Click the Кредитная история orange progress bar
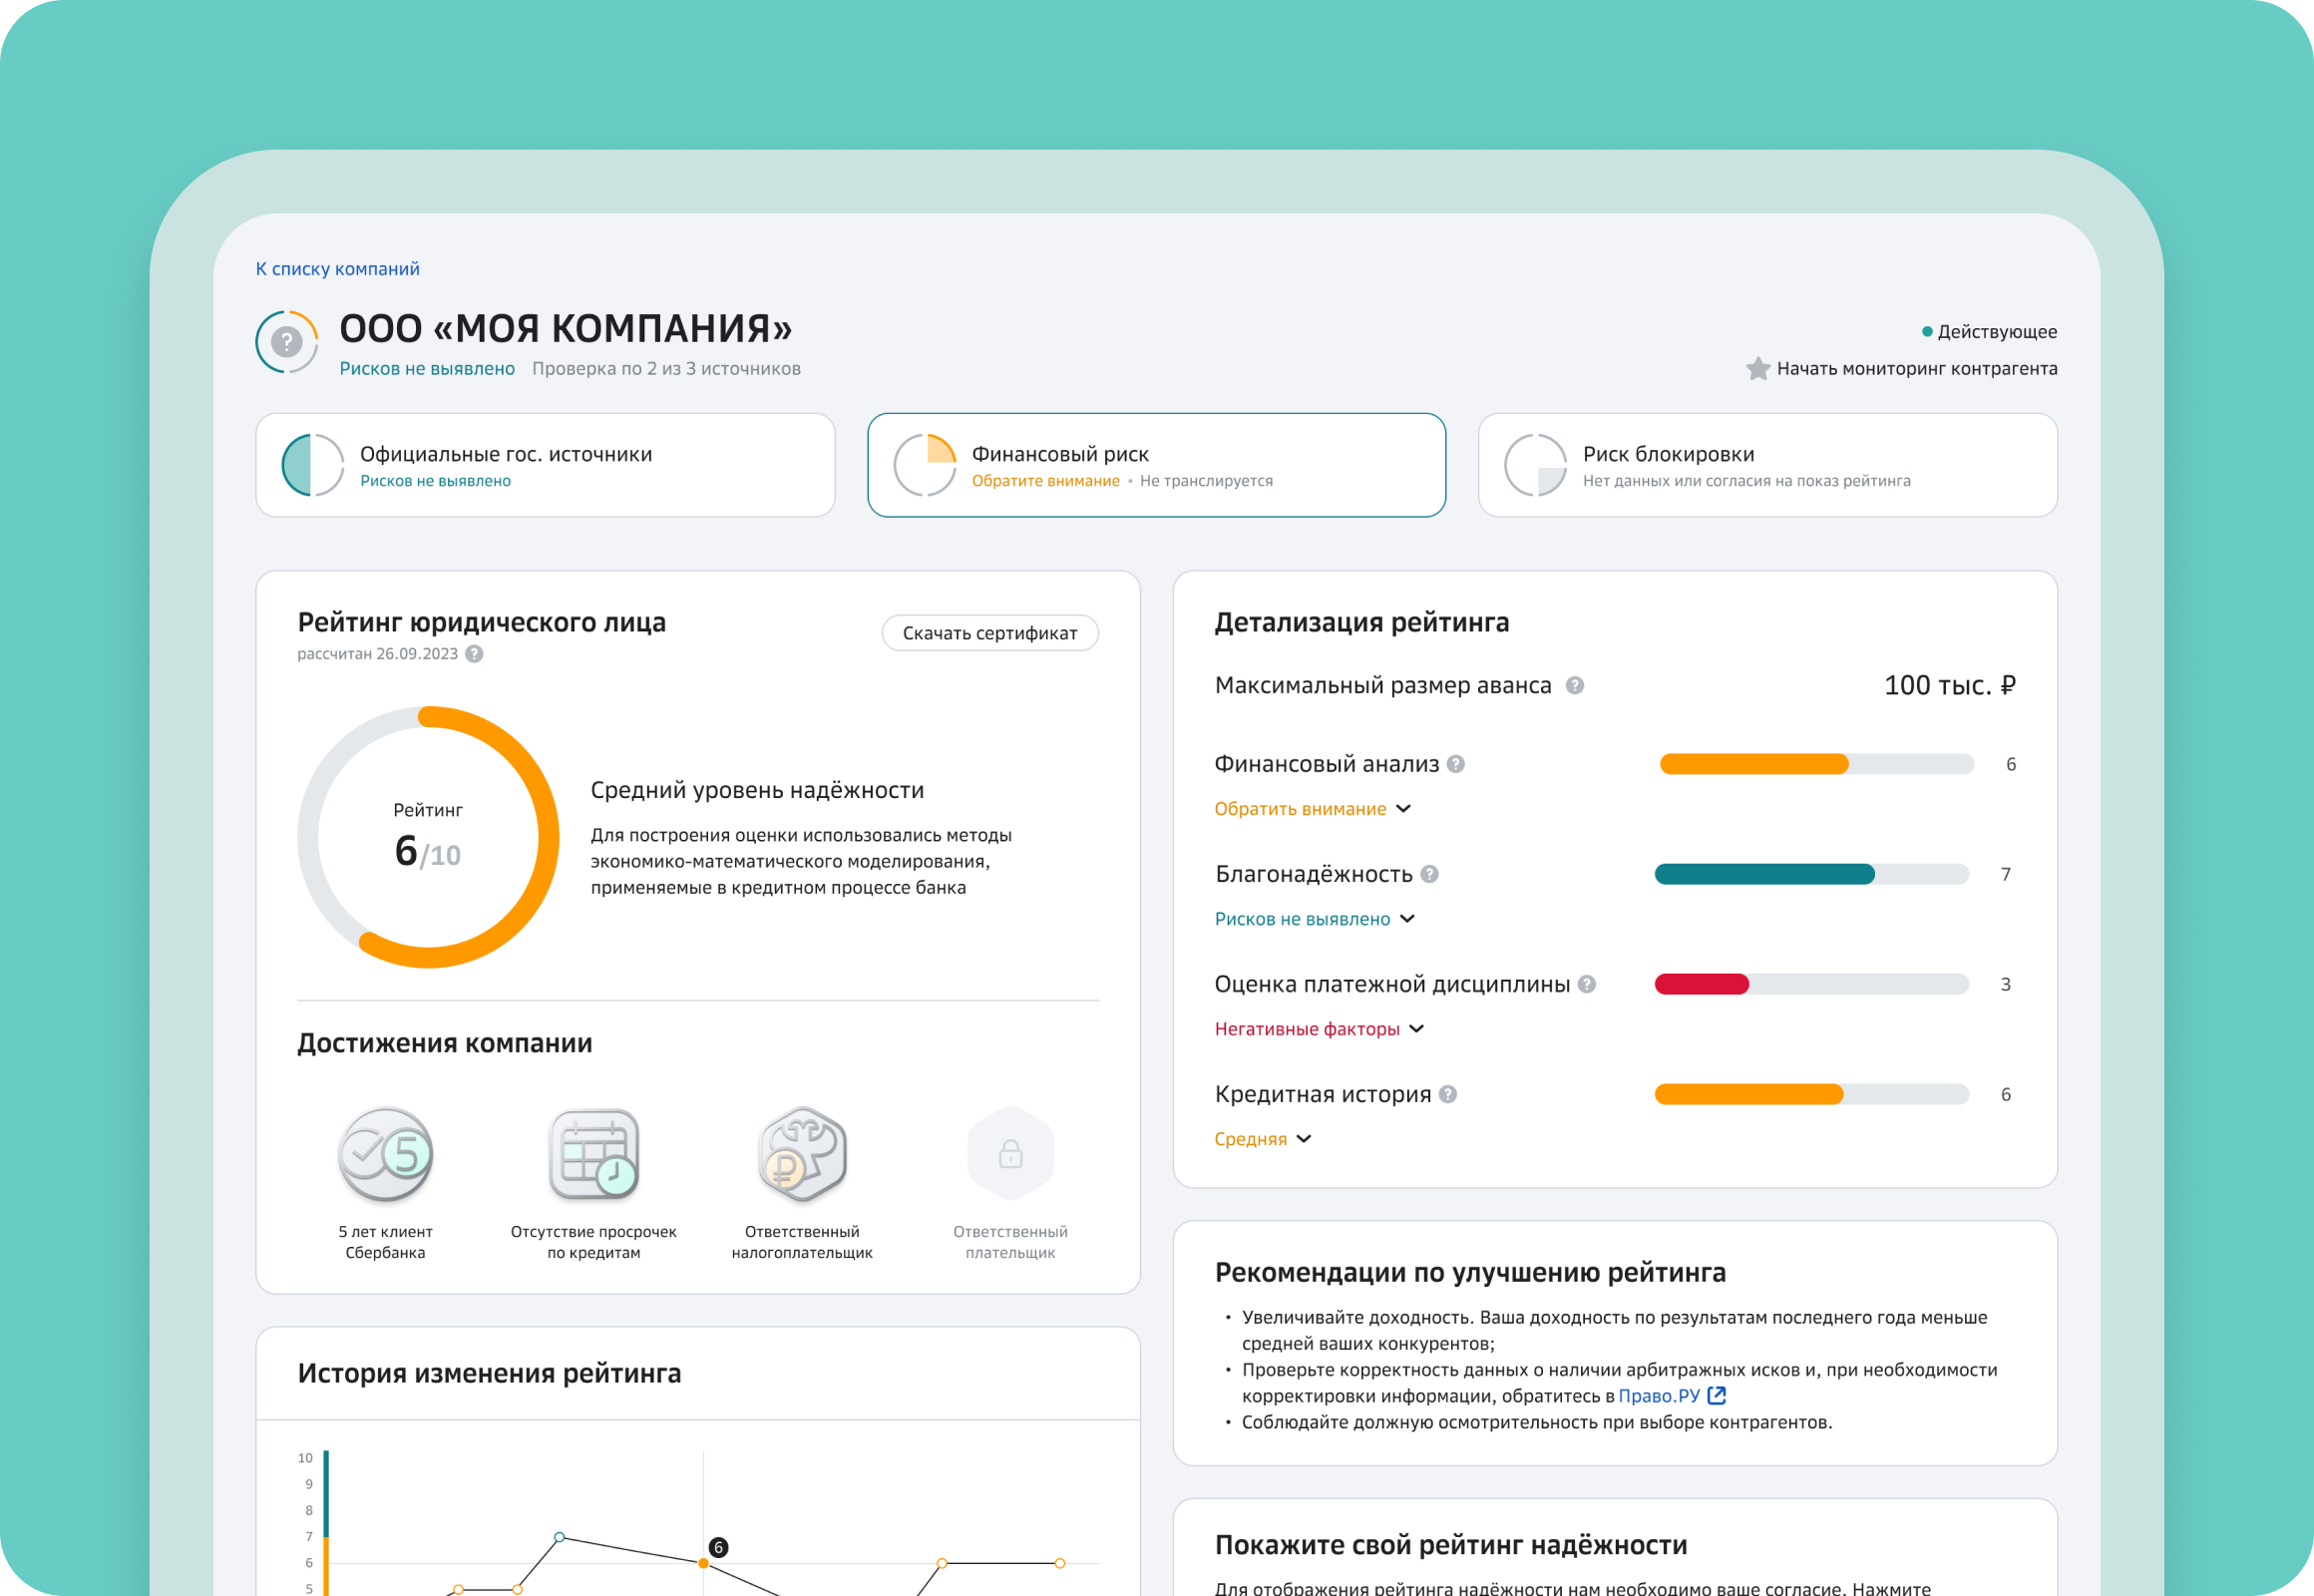Image resolution: width=2314 pixels, height=1596 pixels. coord(1812,1094)
